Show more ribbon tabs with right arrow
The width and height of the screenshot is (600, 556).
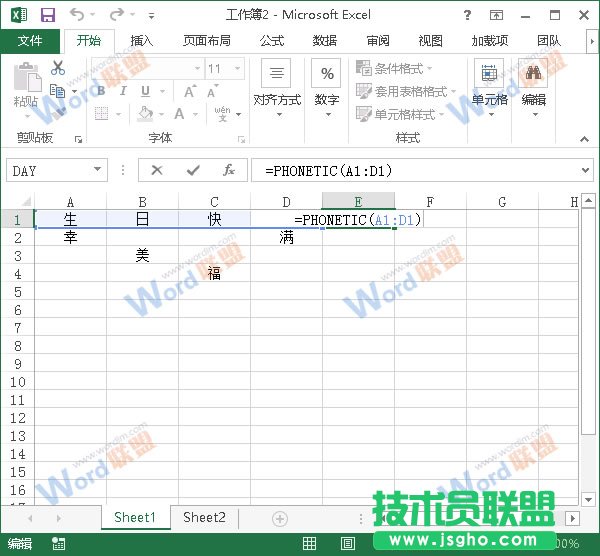[x=592, y=41]
